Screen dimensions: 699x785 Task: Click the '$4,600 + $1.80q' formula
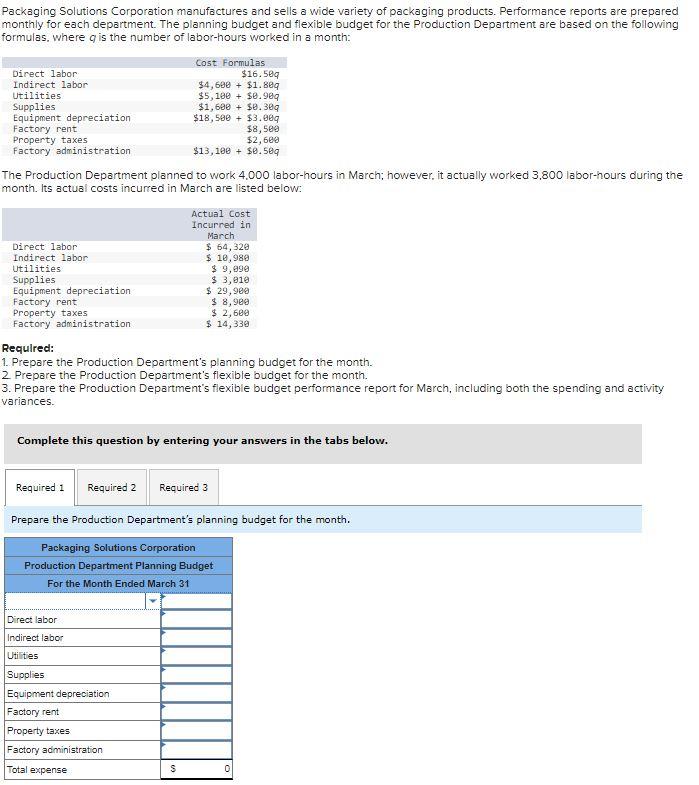coord(239,85)
